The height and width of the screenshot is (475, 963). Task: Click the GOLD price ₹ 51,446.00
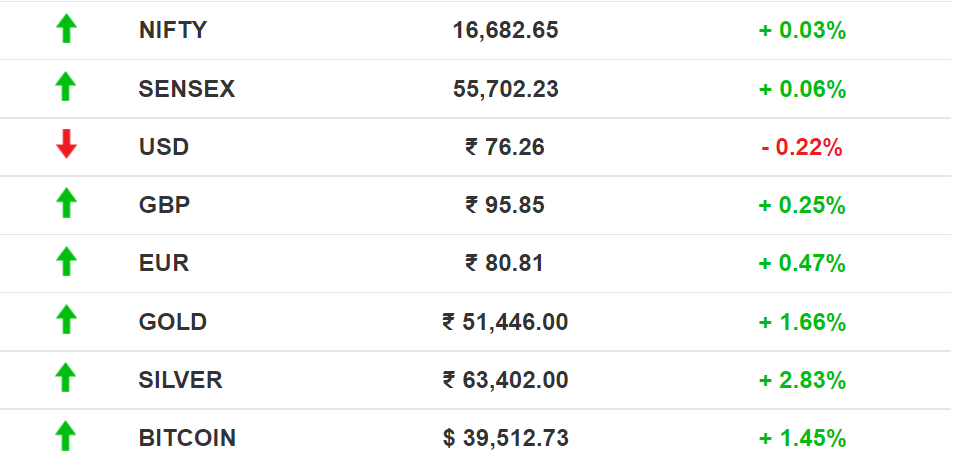coord(505,322)
